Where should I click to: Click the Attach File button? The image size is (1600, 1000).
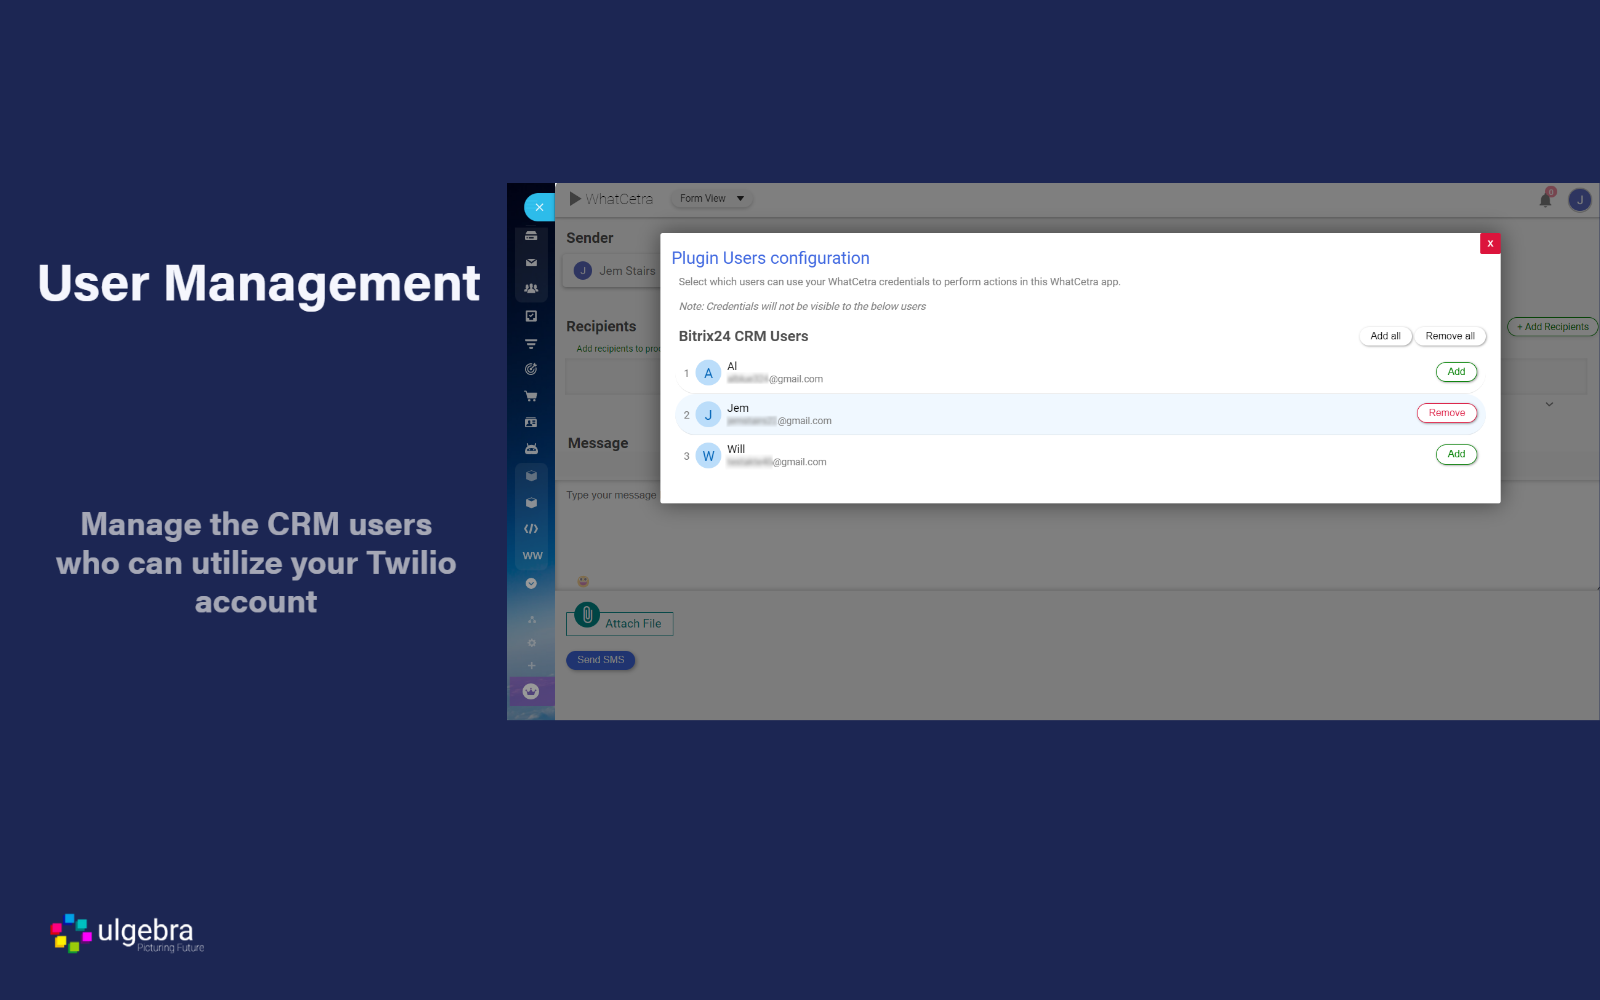pyautogui.click(x=620, y=622)
